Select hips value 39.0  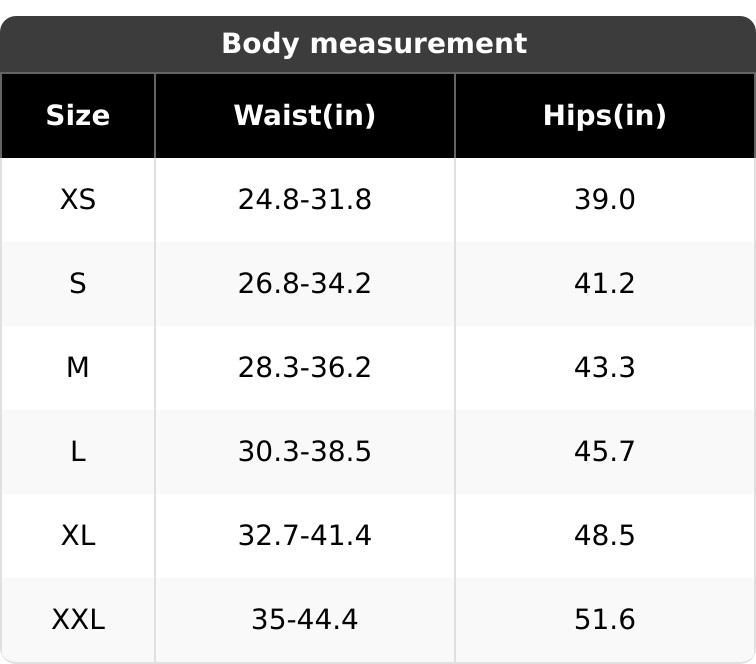[x=604, y=200]
